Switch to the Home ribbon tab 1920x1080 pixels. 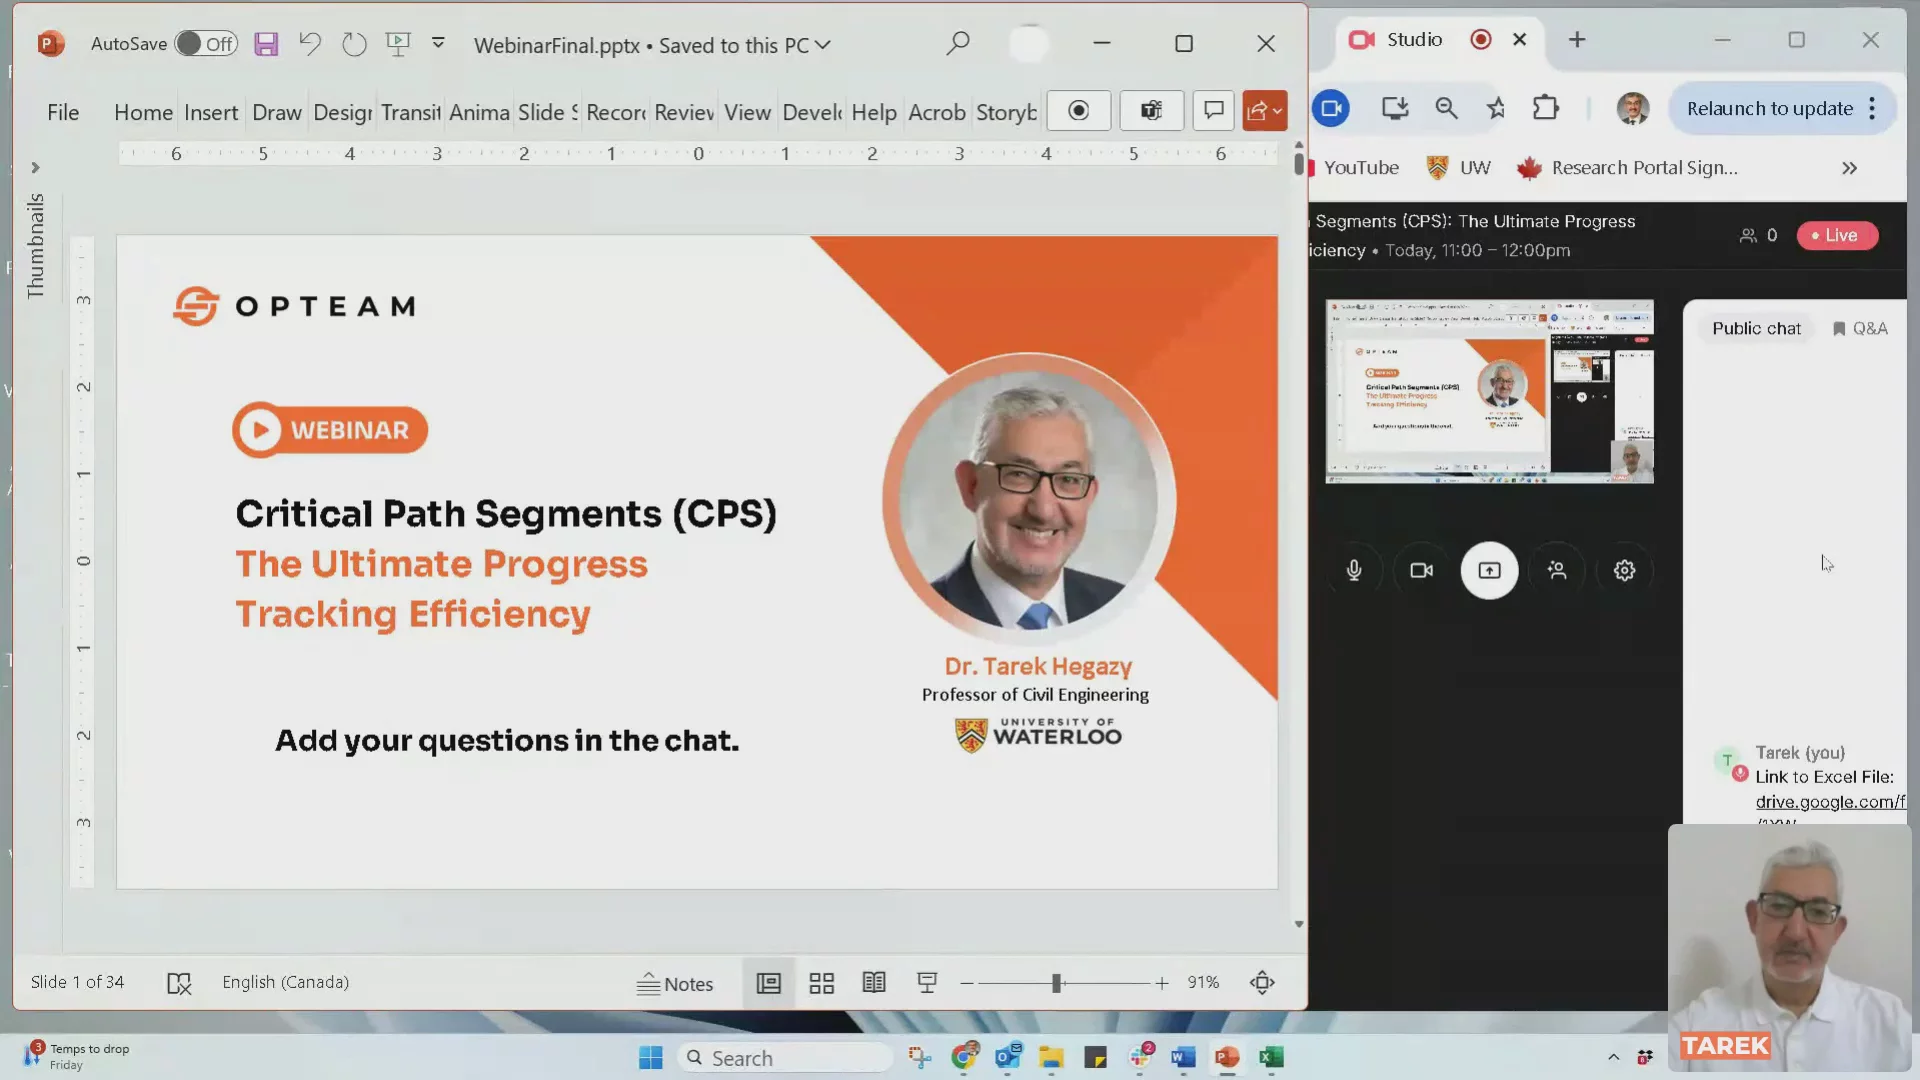click(143, 112)
